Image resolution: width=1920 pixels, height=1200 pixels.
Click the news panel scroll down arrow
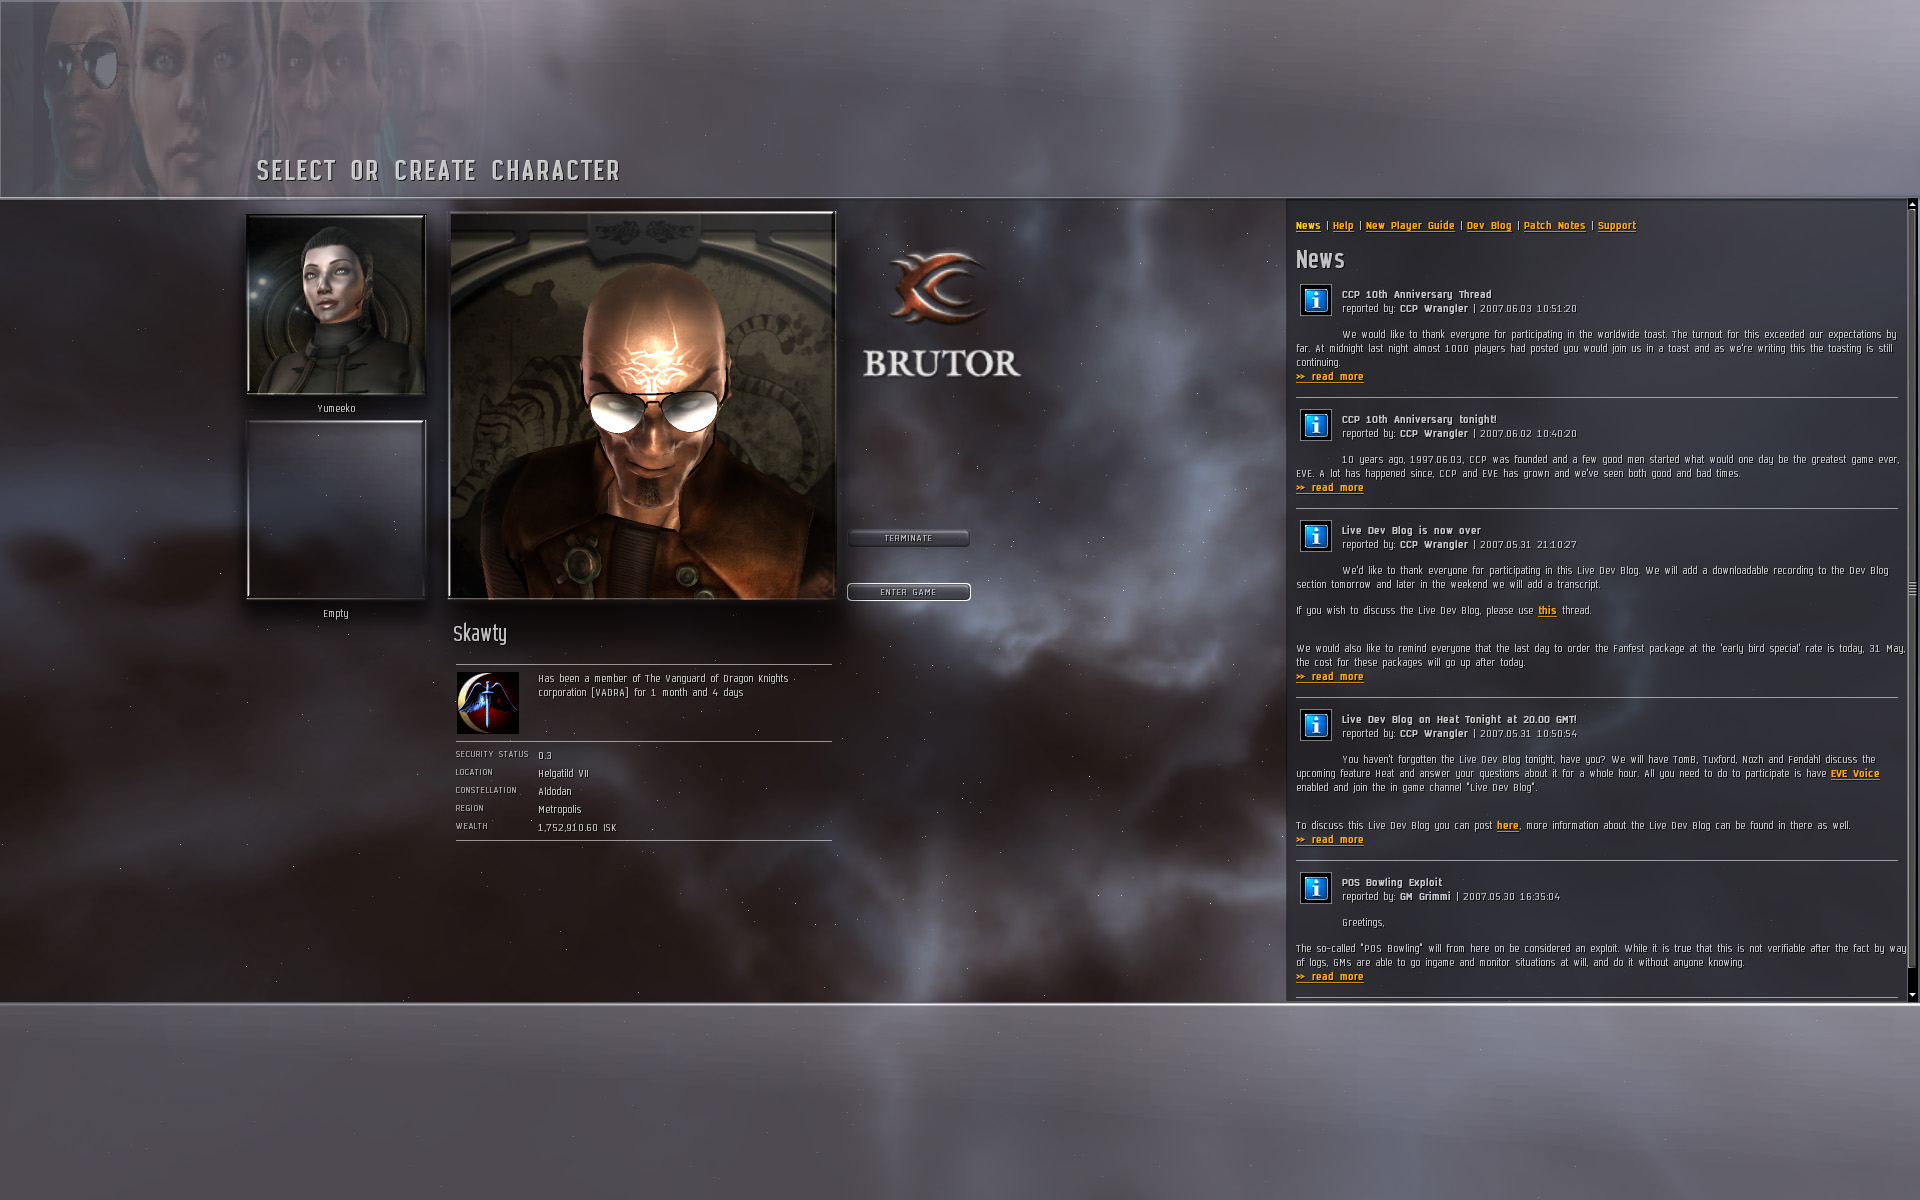[x=1912, y=995]
